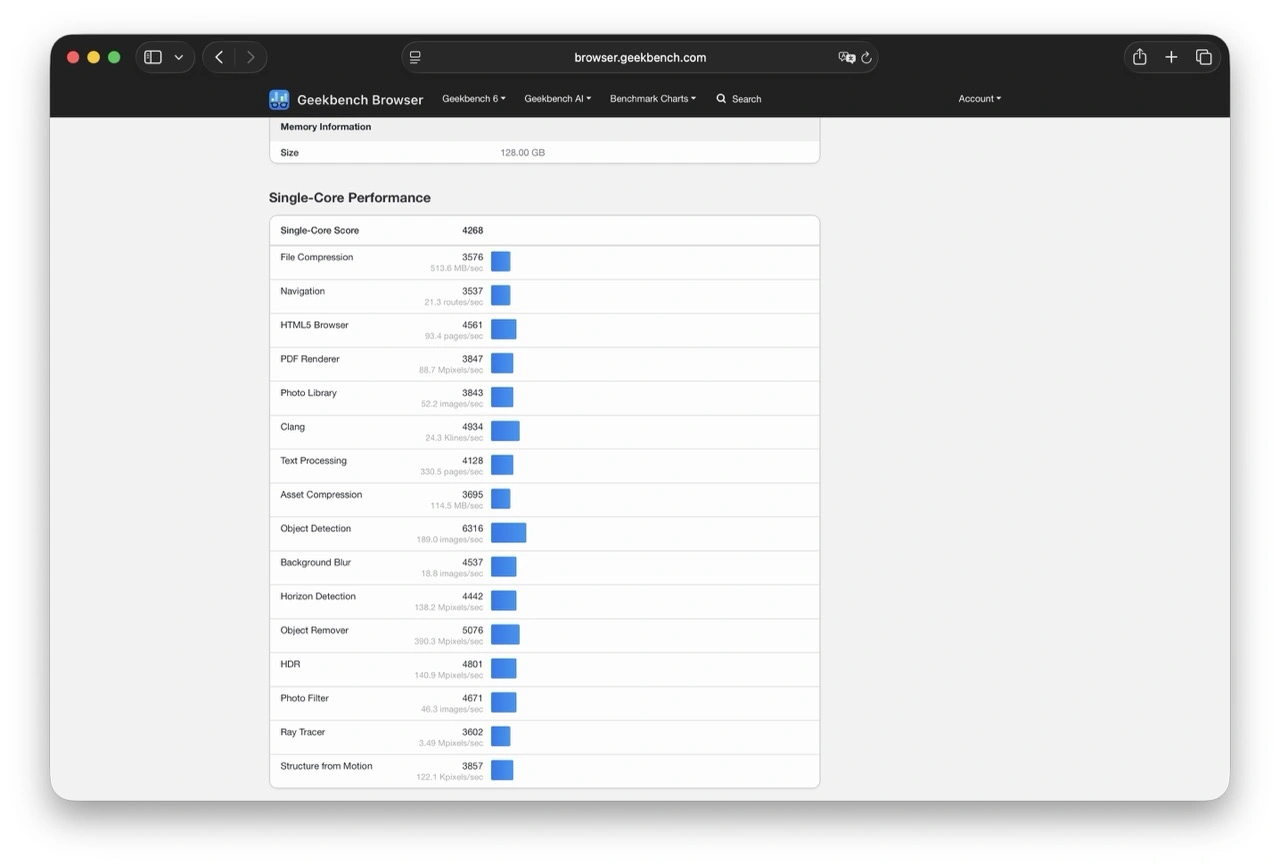The image size is (1280, 866).
Task: Click the translate icon in the address bar
Action: [x=846, y=58]
